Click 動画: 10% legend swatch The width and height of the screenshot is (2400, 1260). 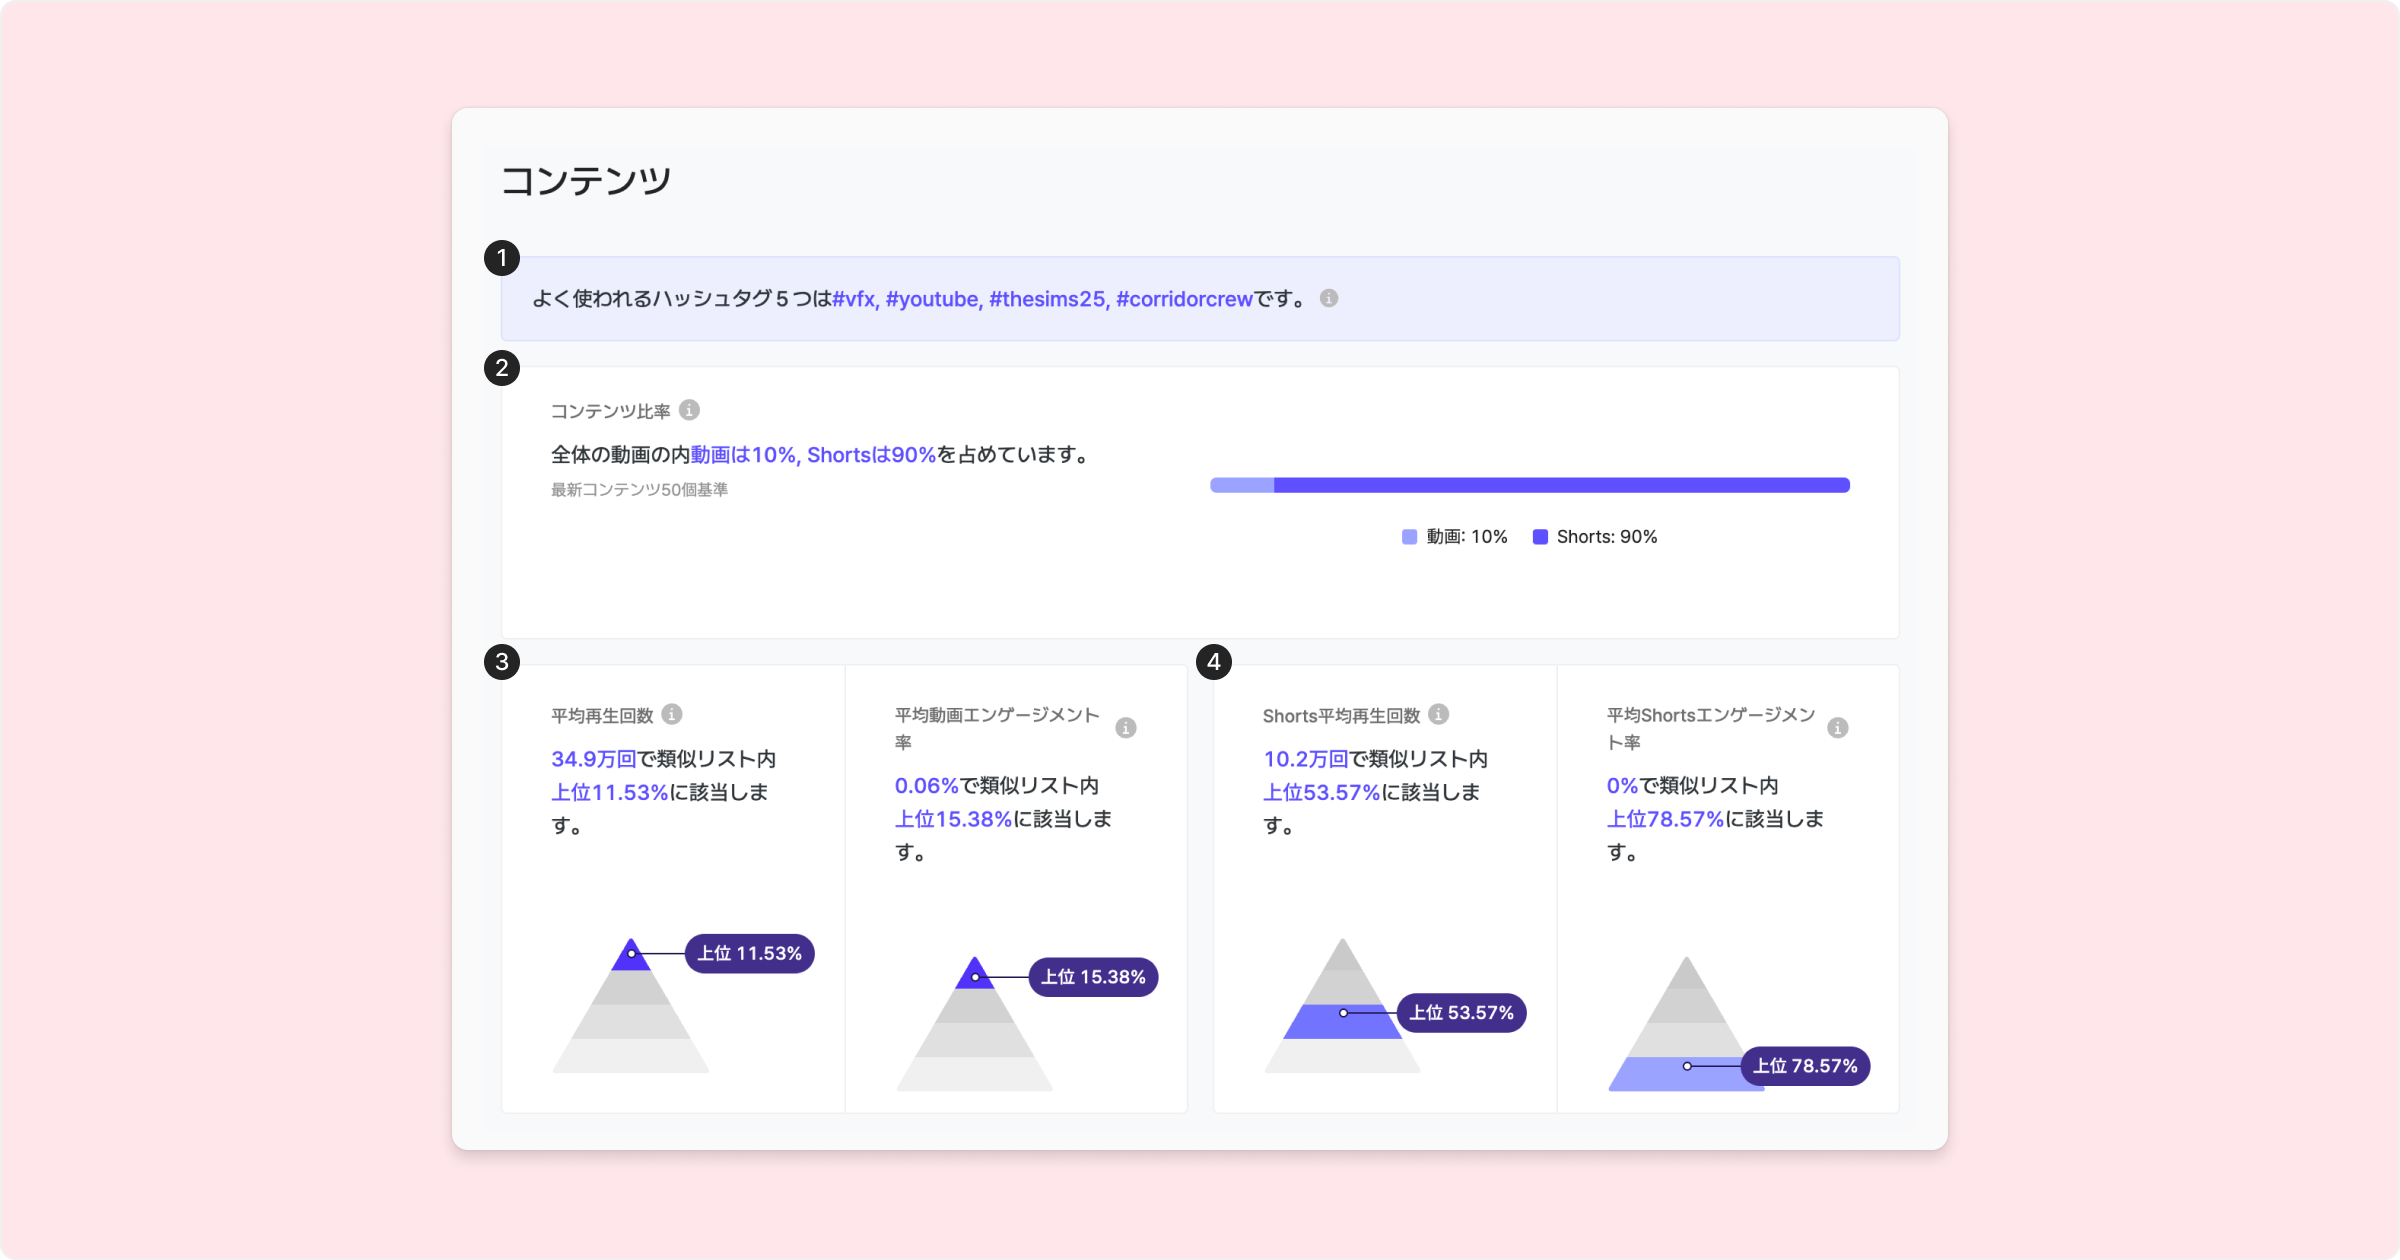point(1410,537)
